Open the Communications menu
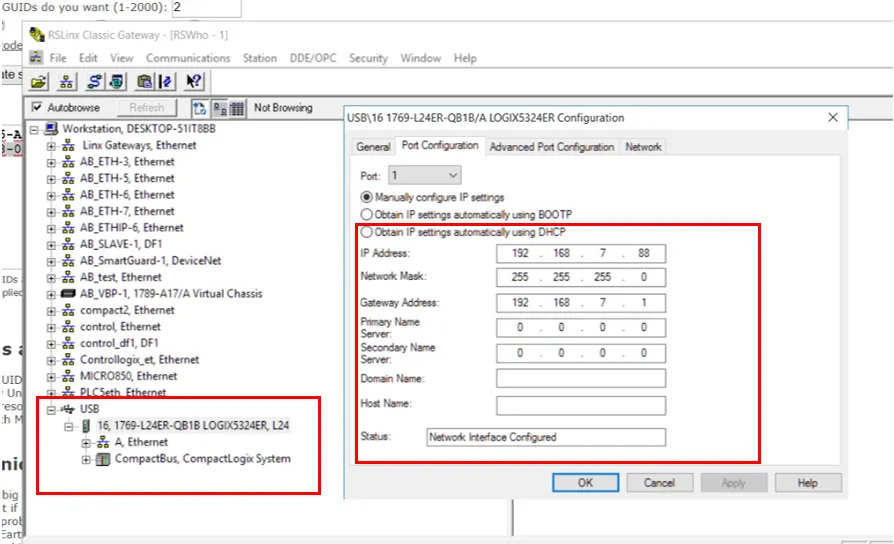894x544 pixels. [188, 58]
